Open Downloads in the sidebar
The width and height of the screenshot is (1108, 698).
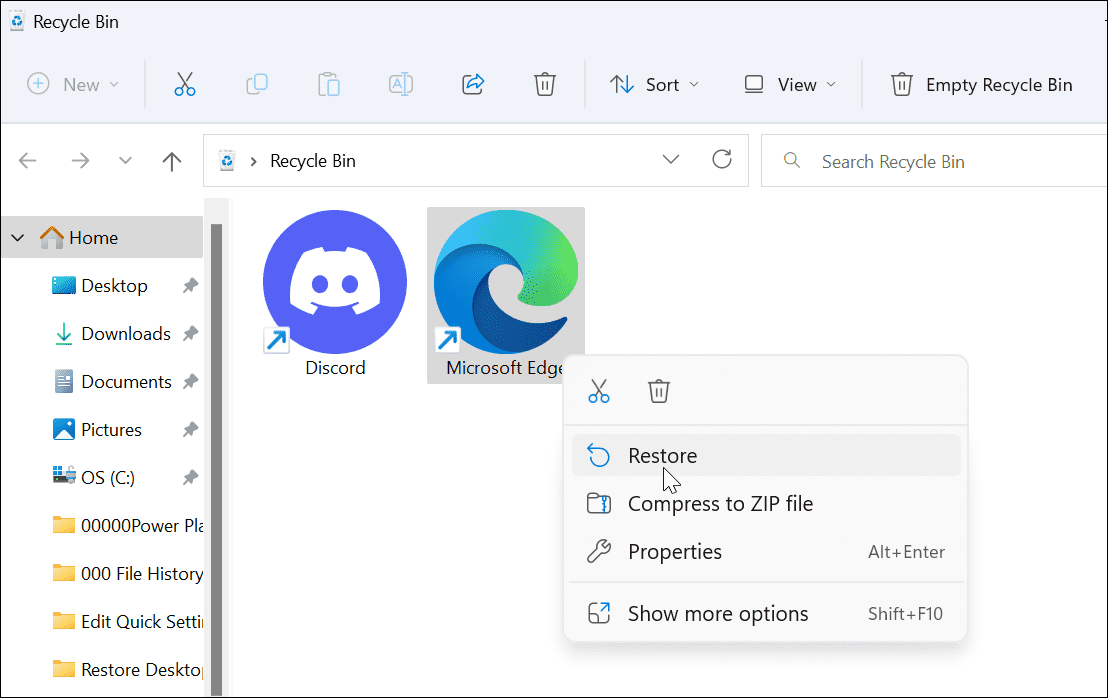pyautogui.click(x=125, y=334)
